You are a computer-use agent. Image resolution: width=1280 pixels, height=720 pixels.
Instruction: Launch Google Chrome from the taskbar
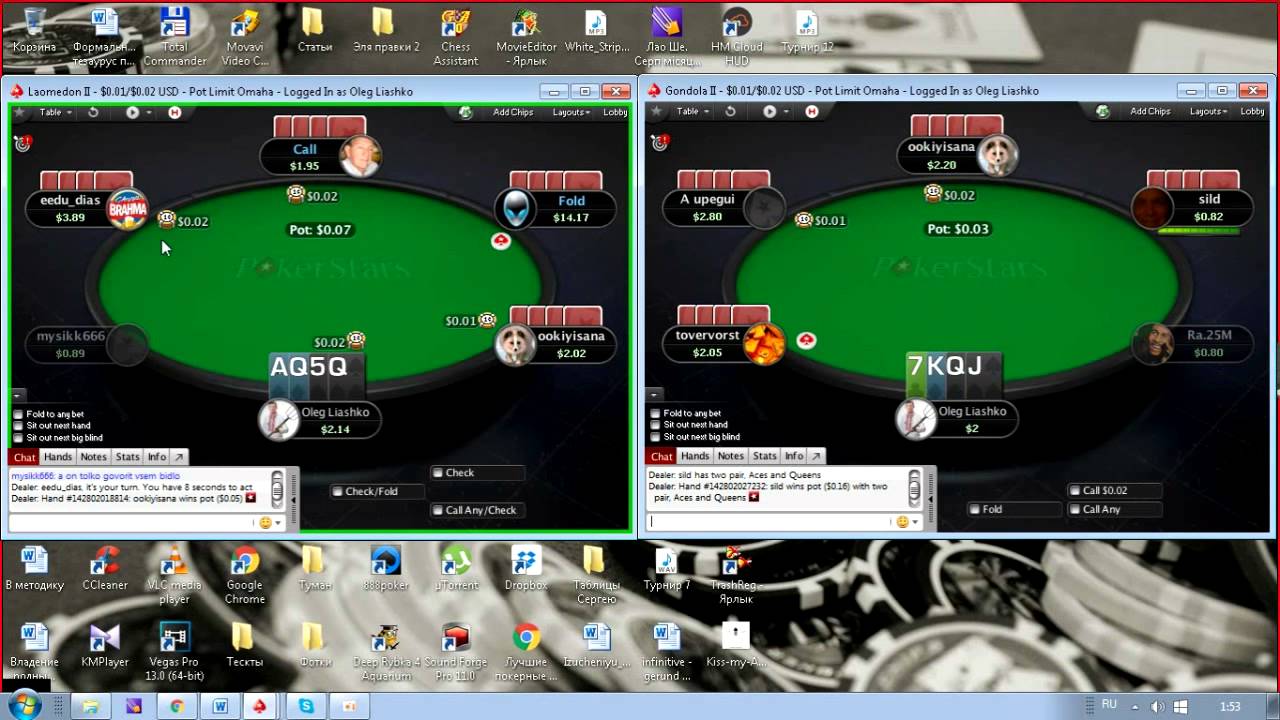[x=174, y=707]
